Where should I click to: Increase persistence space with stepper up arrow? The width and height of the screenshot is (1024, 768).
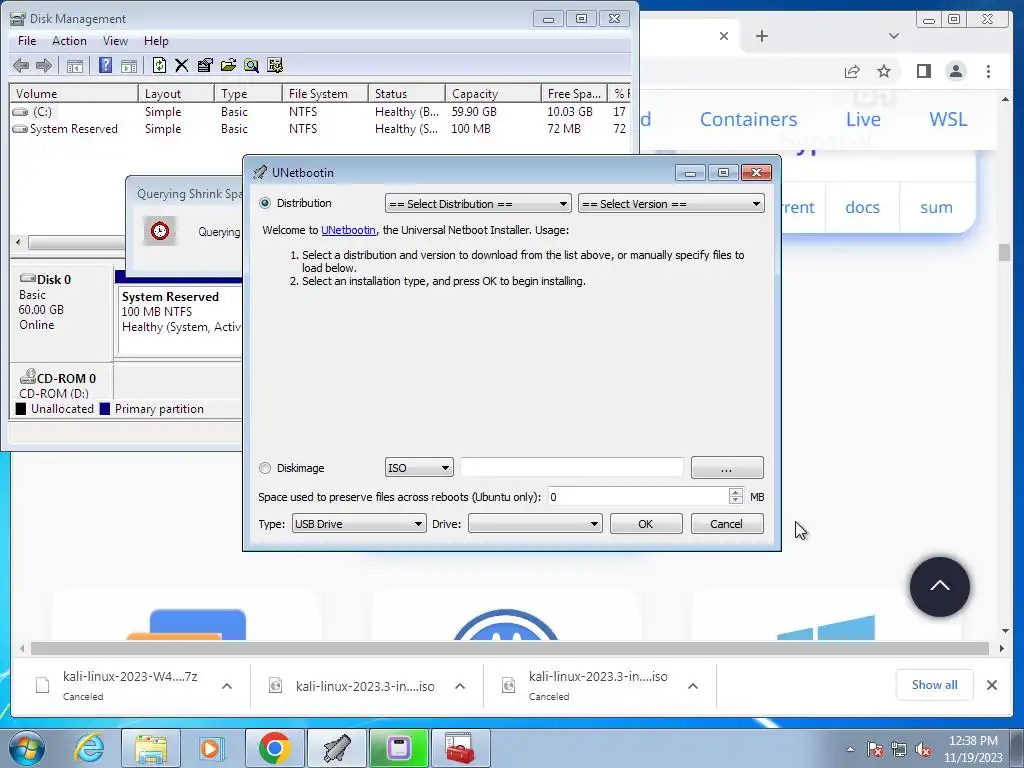[x=735, y=492]
